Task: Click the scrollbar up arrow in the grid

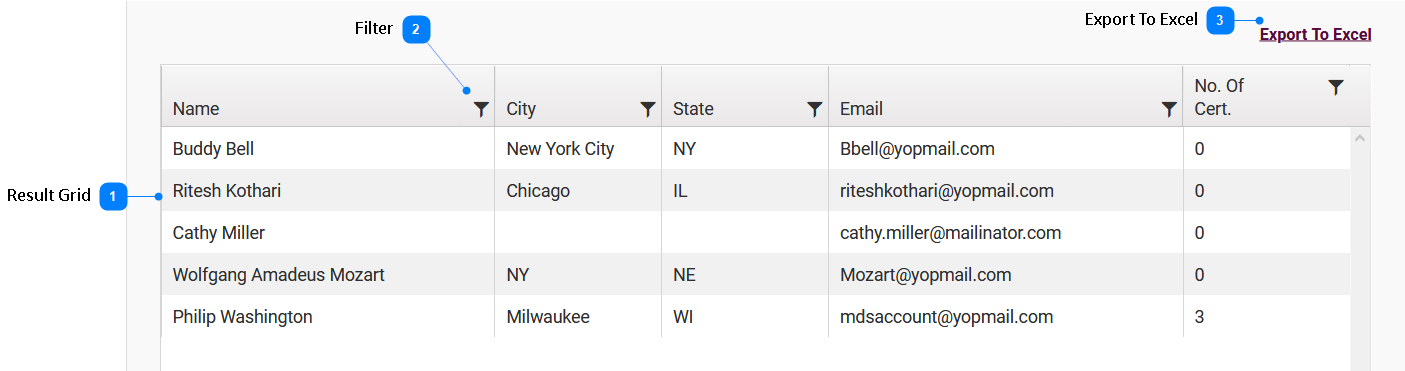Action: click(1360, 138)
